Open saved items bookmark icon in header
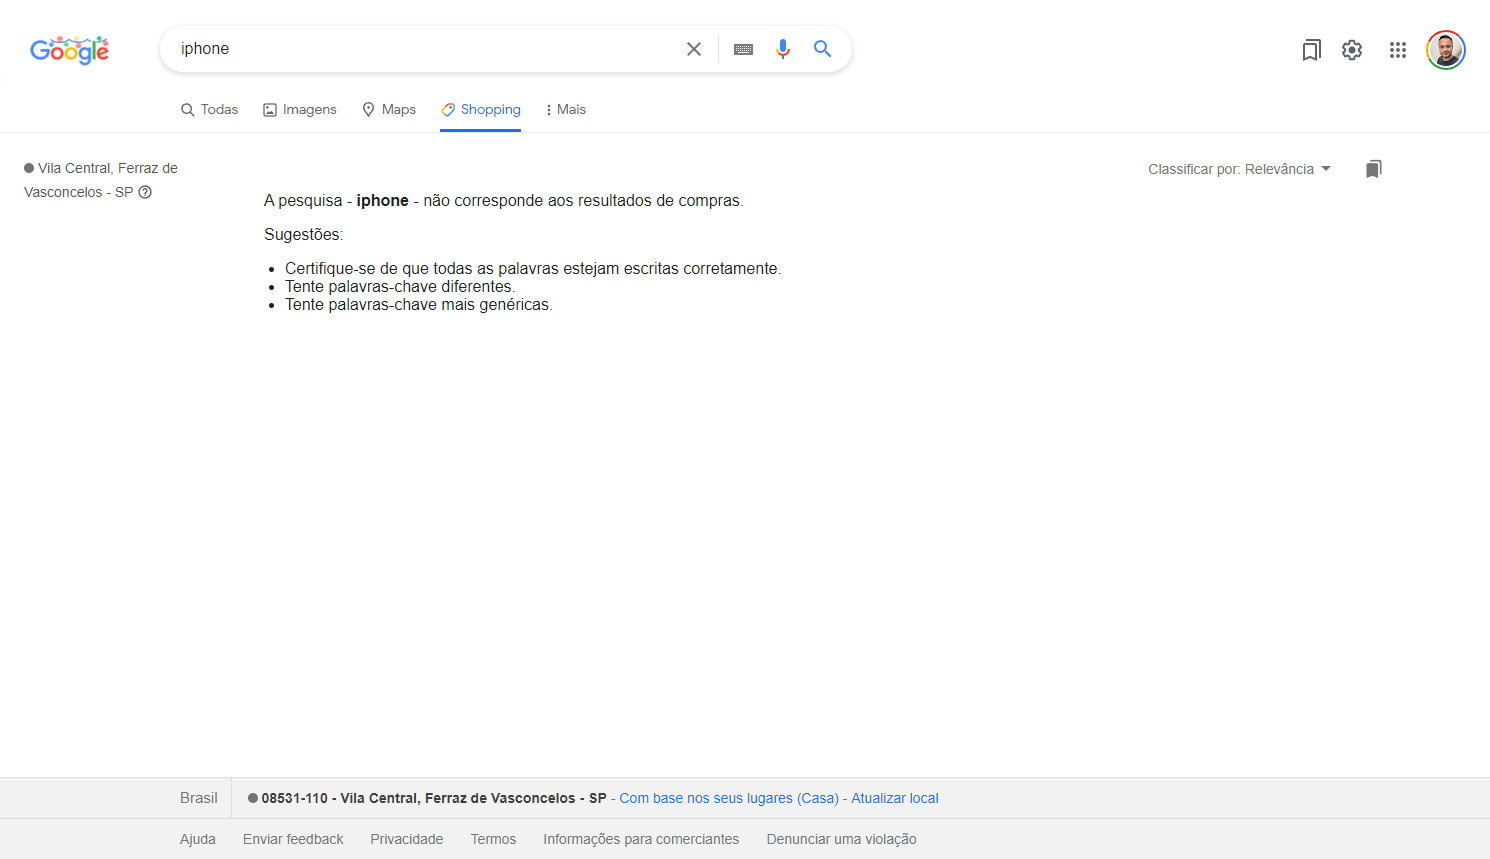The image size is (1490, 859). coord(1311,50)
